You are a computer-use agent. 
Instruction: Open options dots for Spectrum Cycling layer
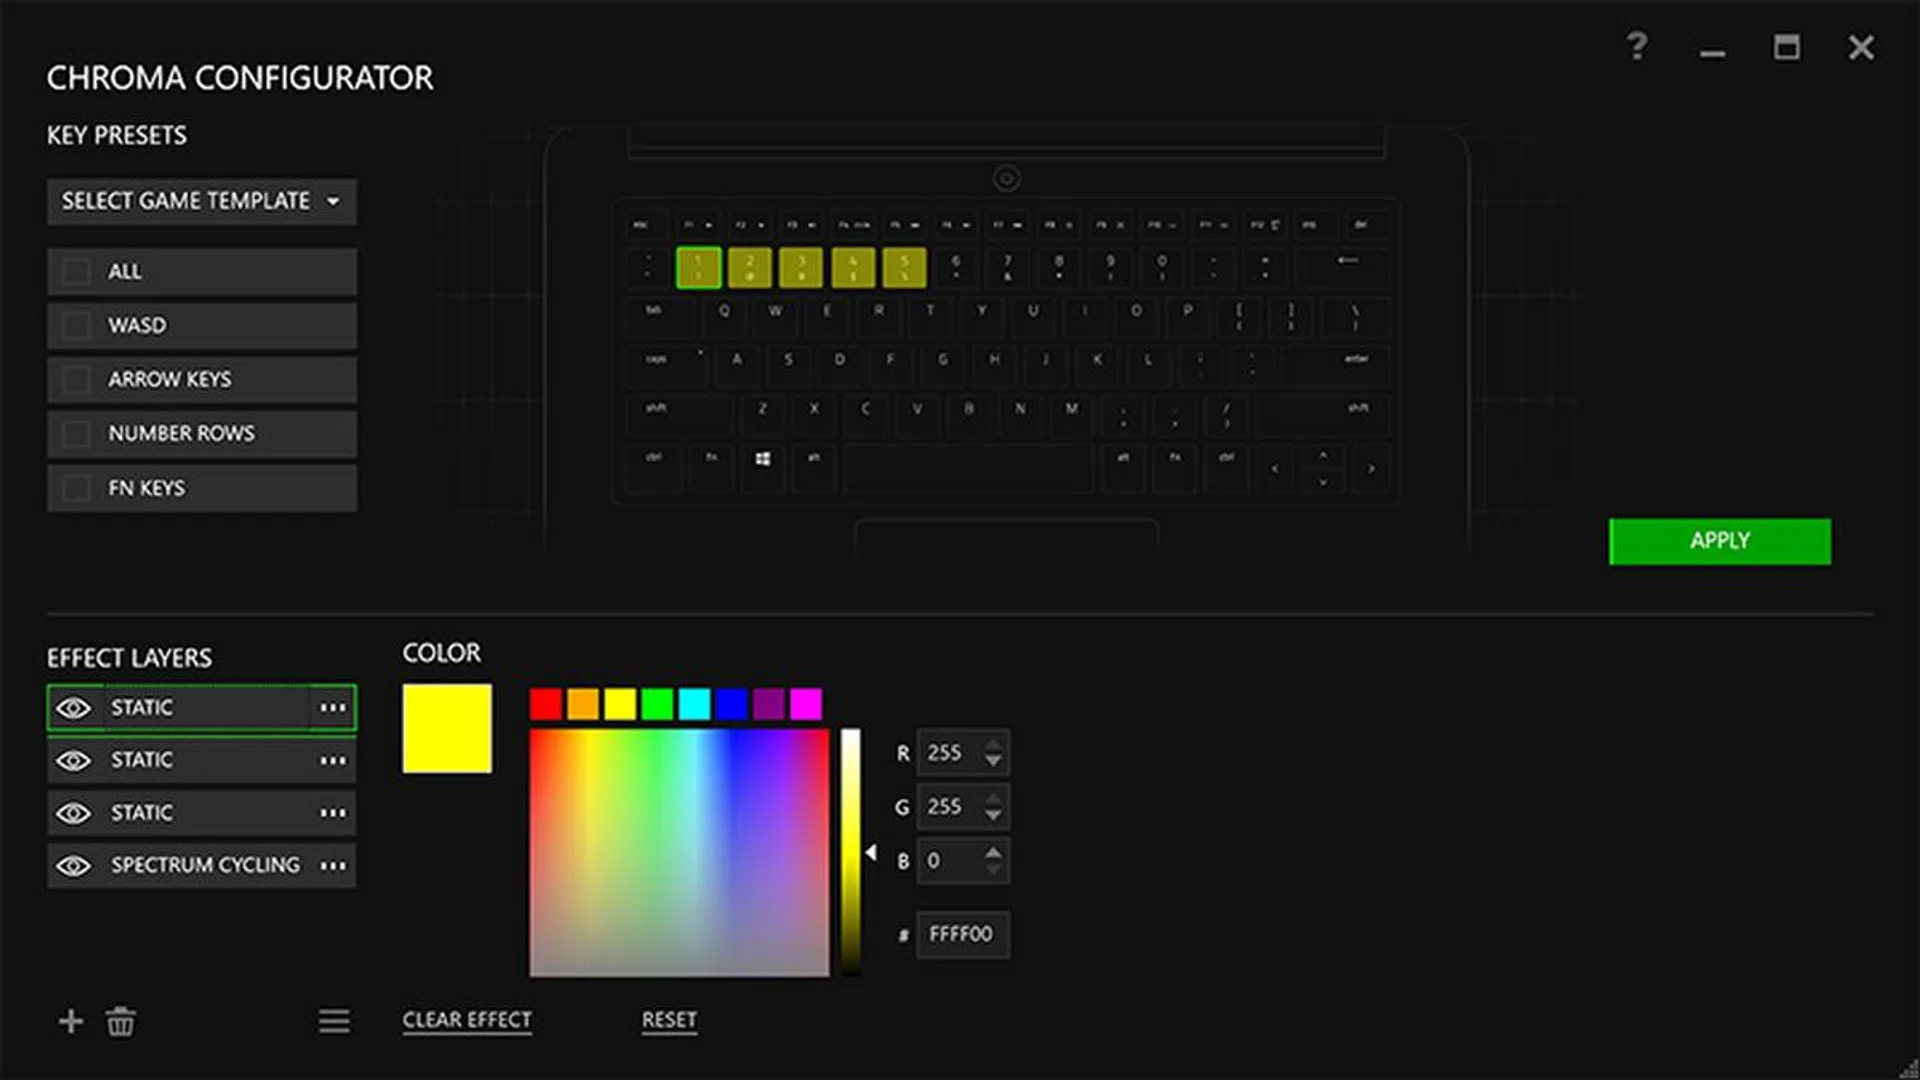coord(333,865)
